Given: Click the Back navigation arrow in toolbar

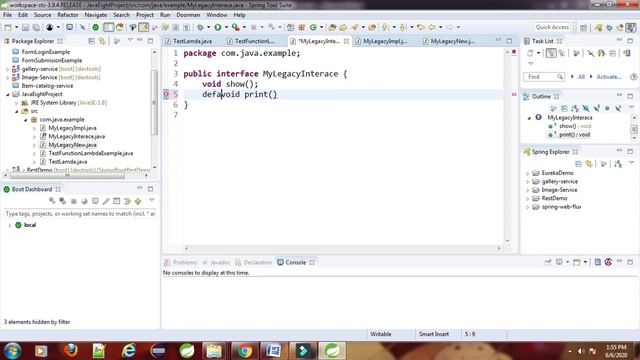Looking at the screenshot, I should (x=432, y=27).
